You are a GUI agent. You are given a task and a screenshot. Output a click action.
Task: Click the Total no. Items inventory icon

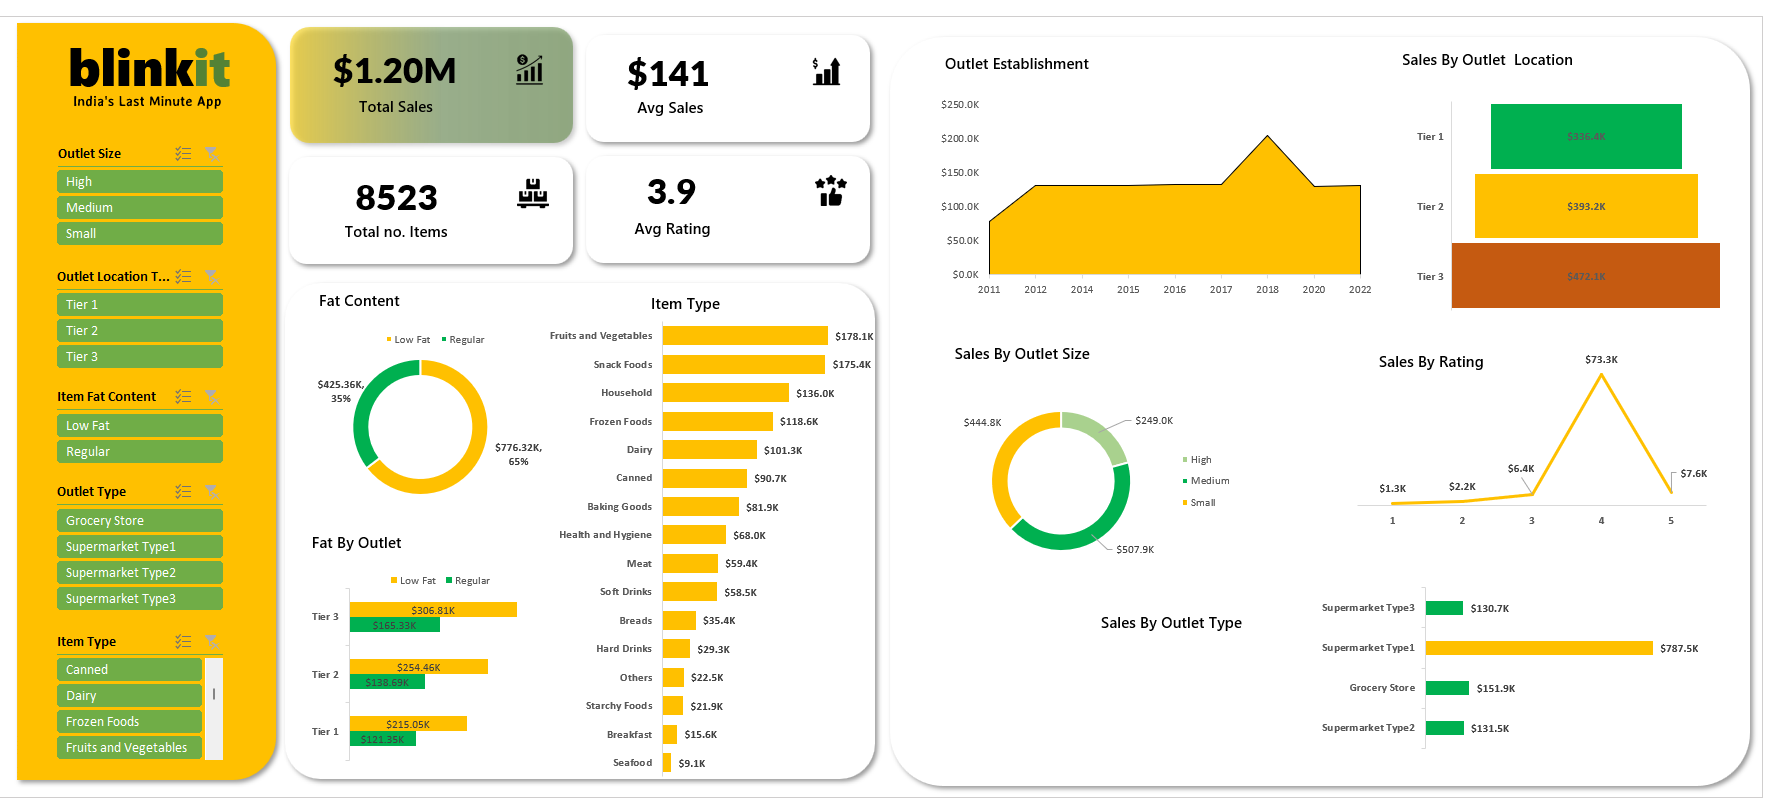pyautogui.click(x=532, y=193)
